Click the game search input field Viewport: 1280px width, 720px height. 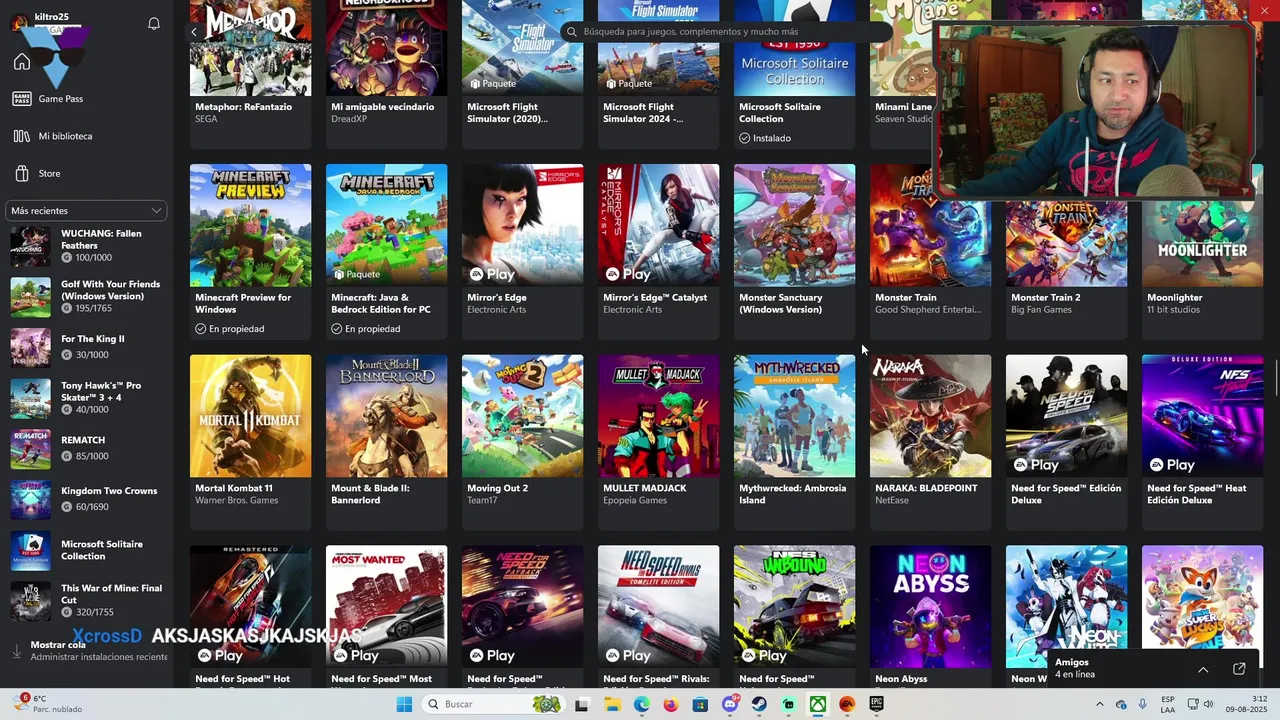point(727,32)
